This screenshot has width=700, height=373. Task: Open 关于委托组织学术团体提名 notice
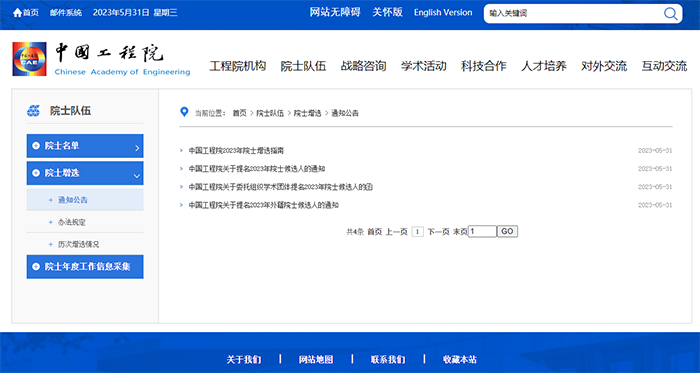click(280, 187)
